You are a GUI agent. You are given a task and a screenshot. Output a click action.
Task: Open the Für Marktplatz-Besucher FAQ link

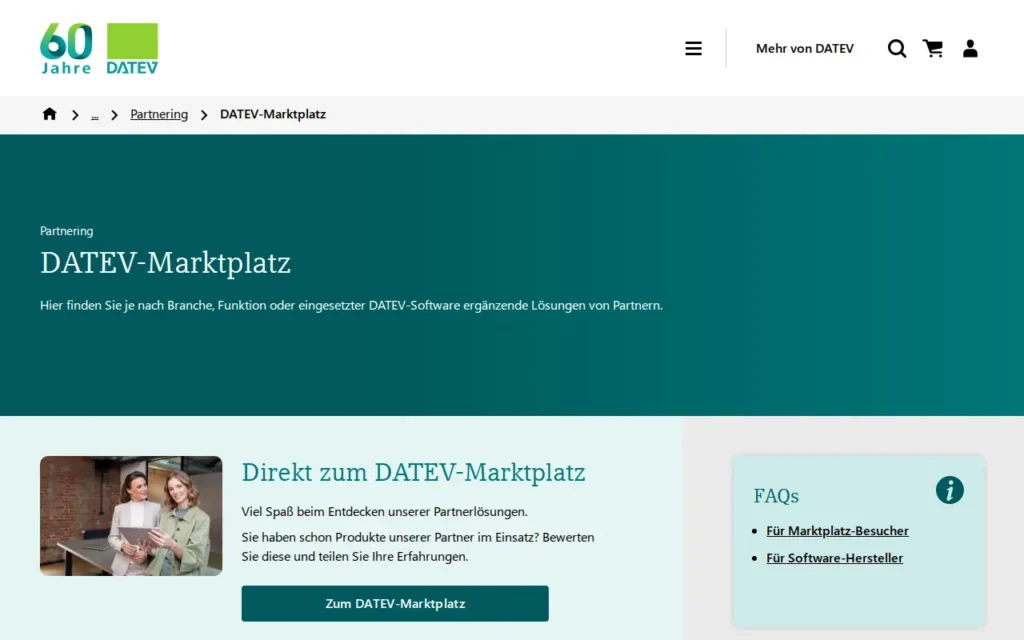point(837,531)
